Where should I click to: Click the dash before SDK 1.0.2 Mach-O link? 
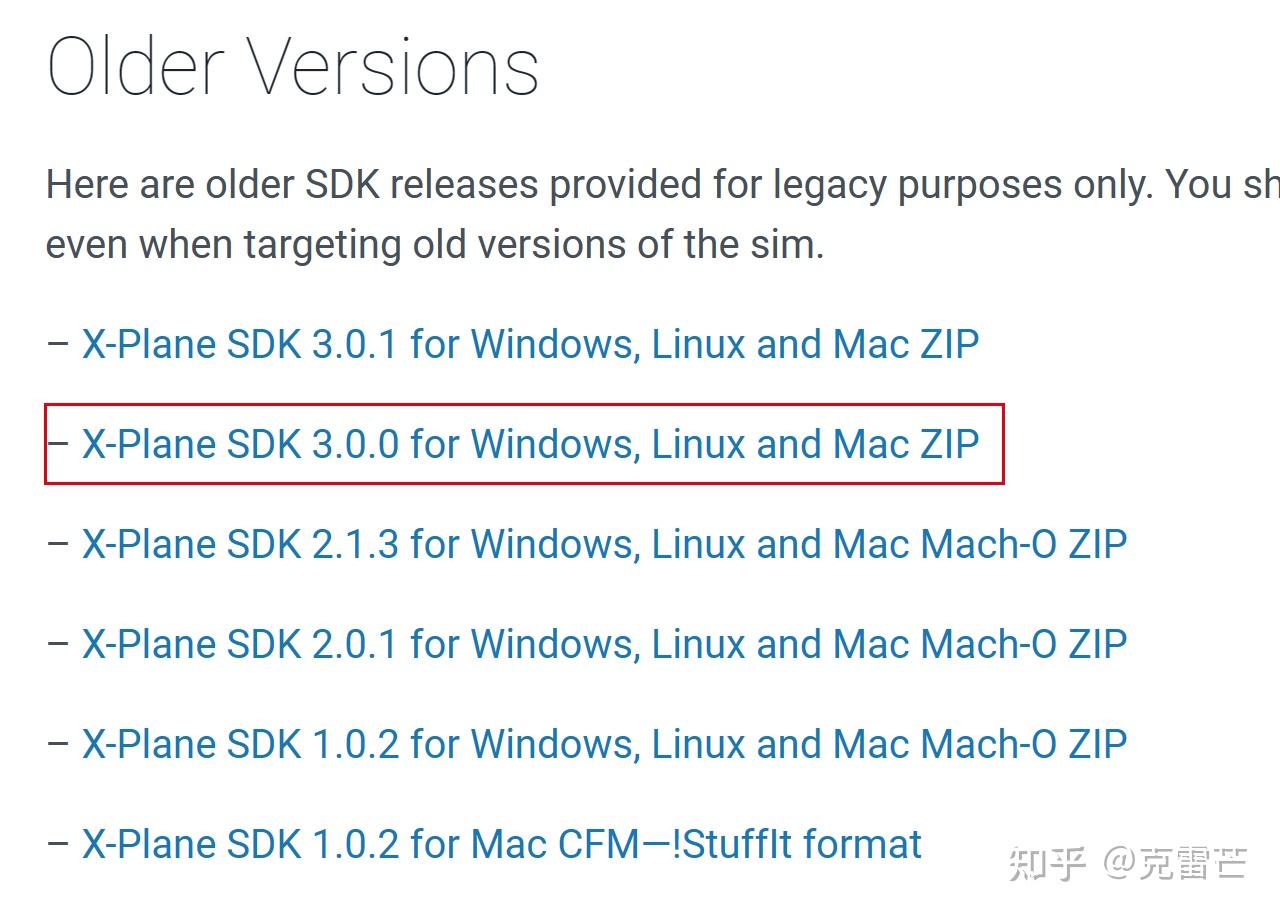coord(58,745)
